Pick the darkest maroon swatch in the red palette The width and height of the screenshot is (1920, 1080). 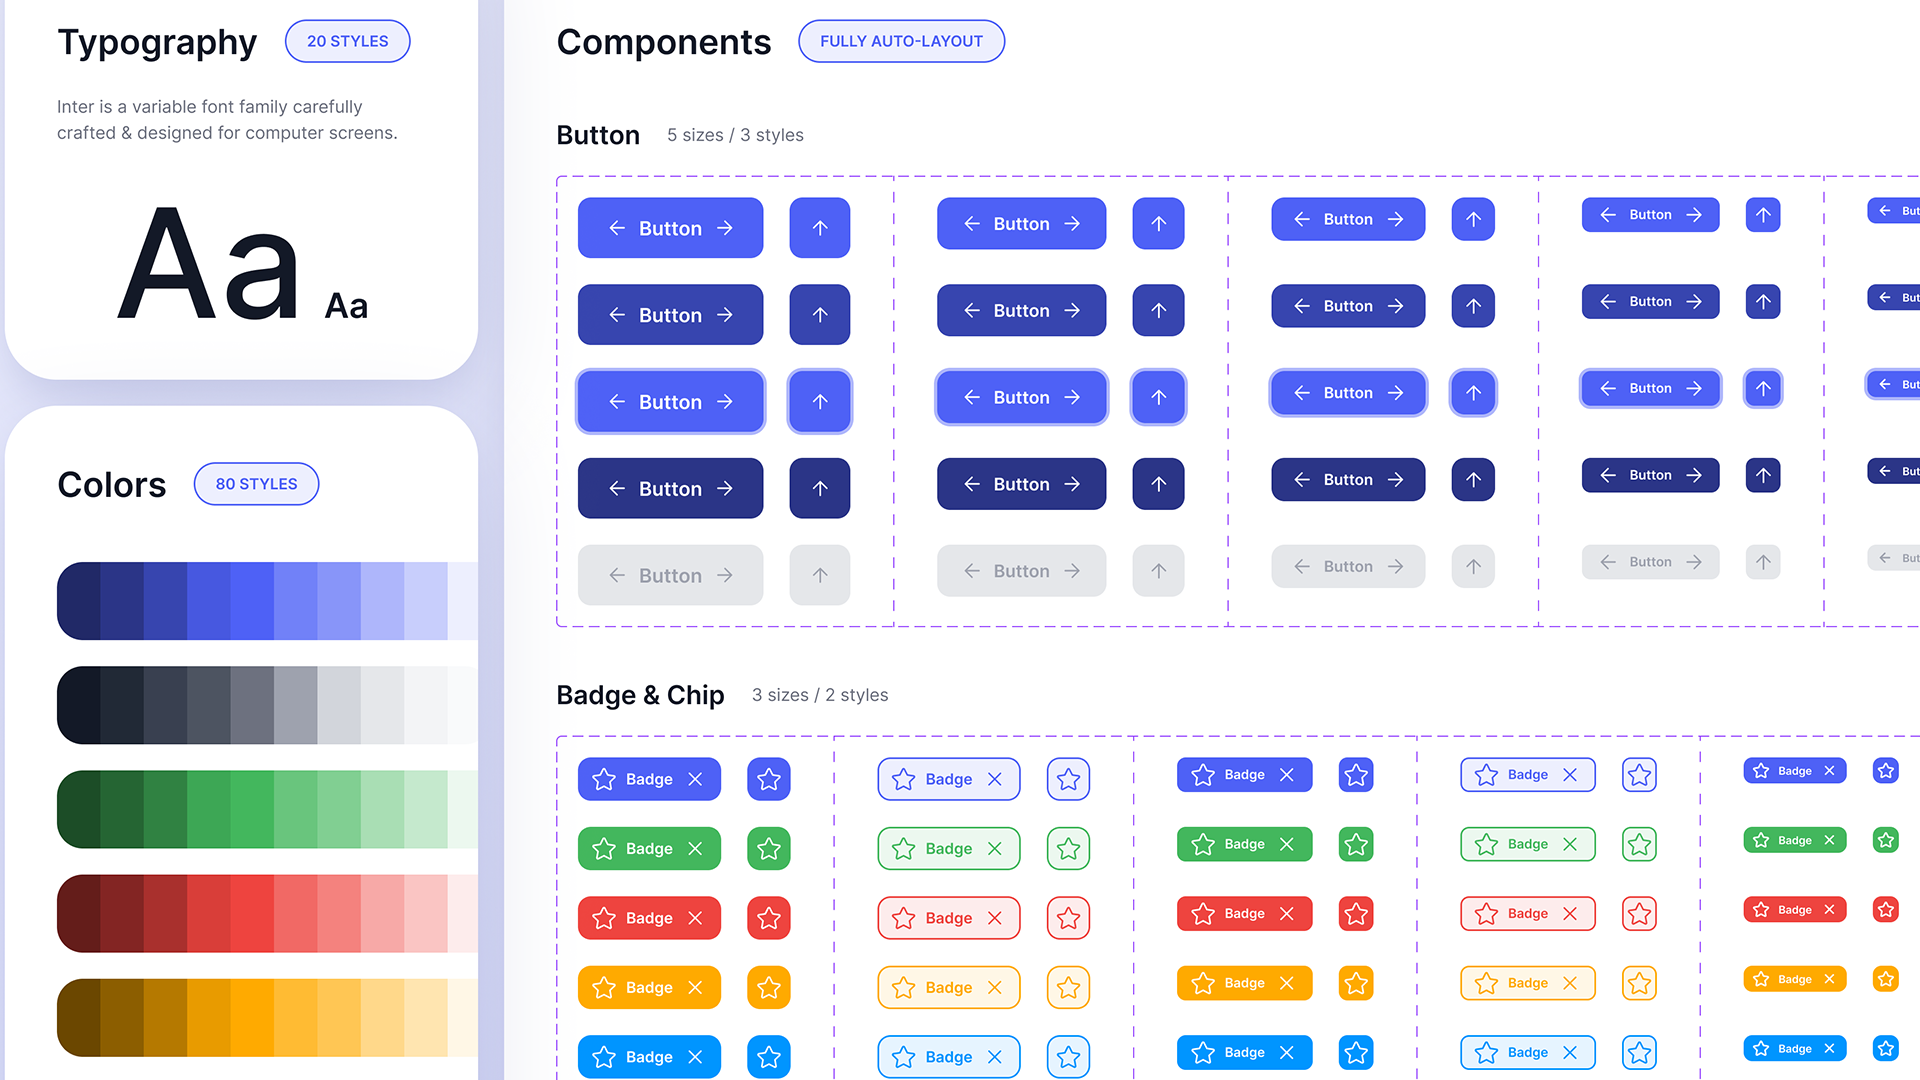pos(80,913)
